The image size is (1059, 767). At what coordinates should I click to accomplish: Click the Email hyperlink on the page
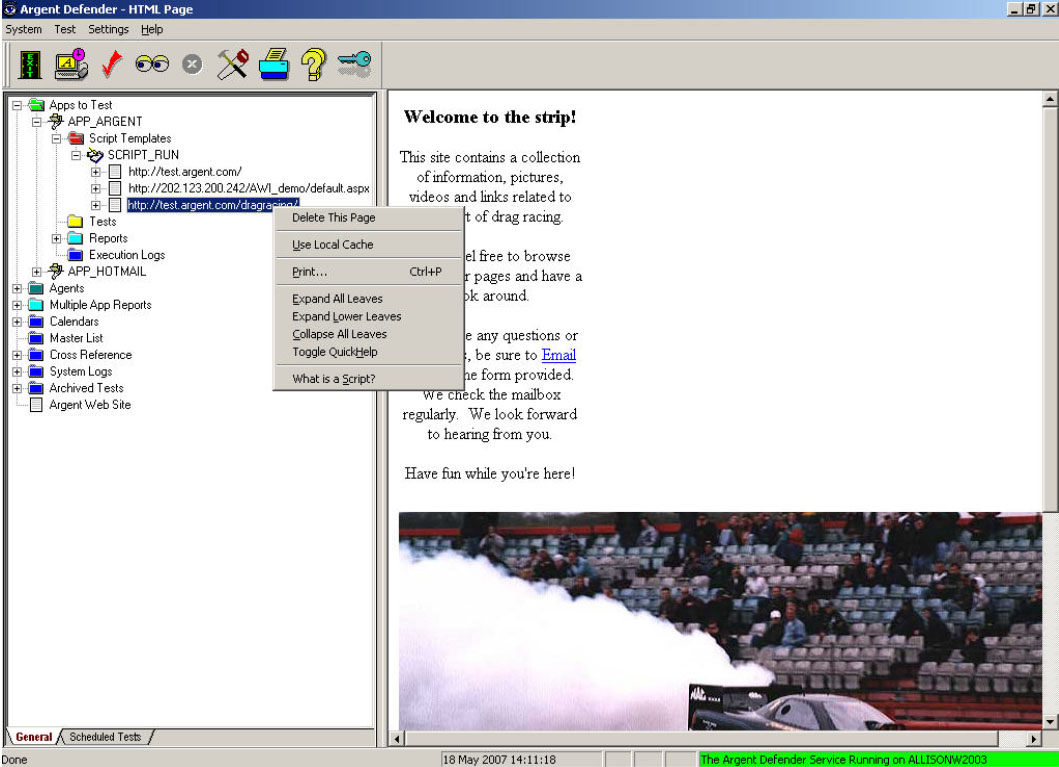click(x=558, y=355)
